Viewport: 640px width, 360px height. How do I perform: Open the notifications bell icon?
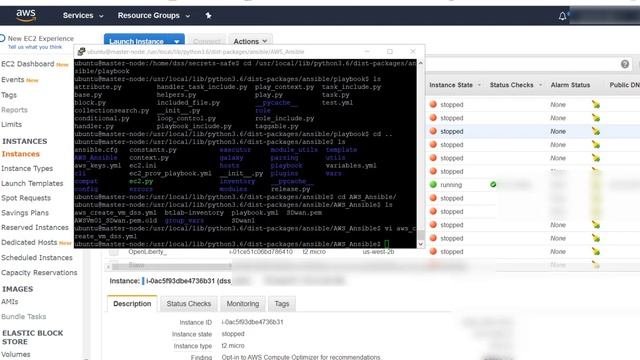(562, 16)
